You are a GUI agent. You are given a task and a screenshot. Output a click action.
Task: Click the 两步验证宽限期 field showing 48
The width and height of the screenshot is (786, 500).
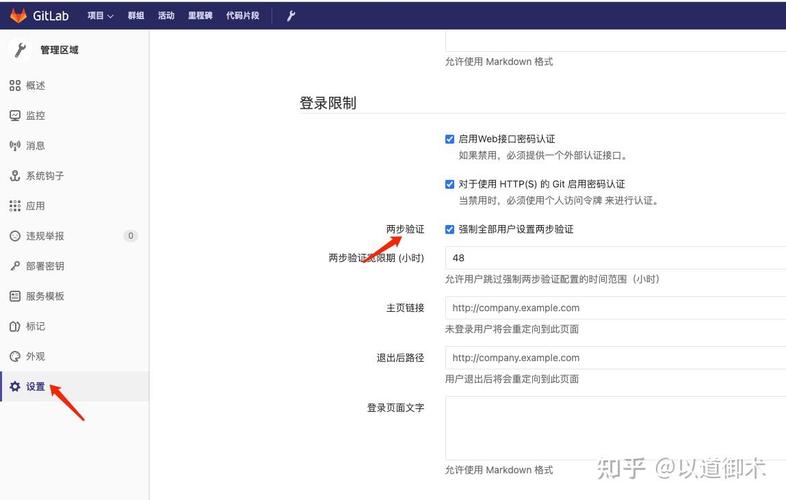615,258
